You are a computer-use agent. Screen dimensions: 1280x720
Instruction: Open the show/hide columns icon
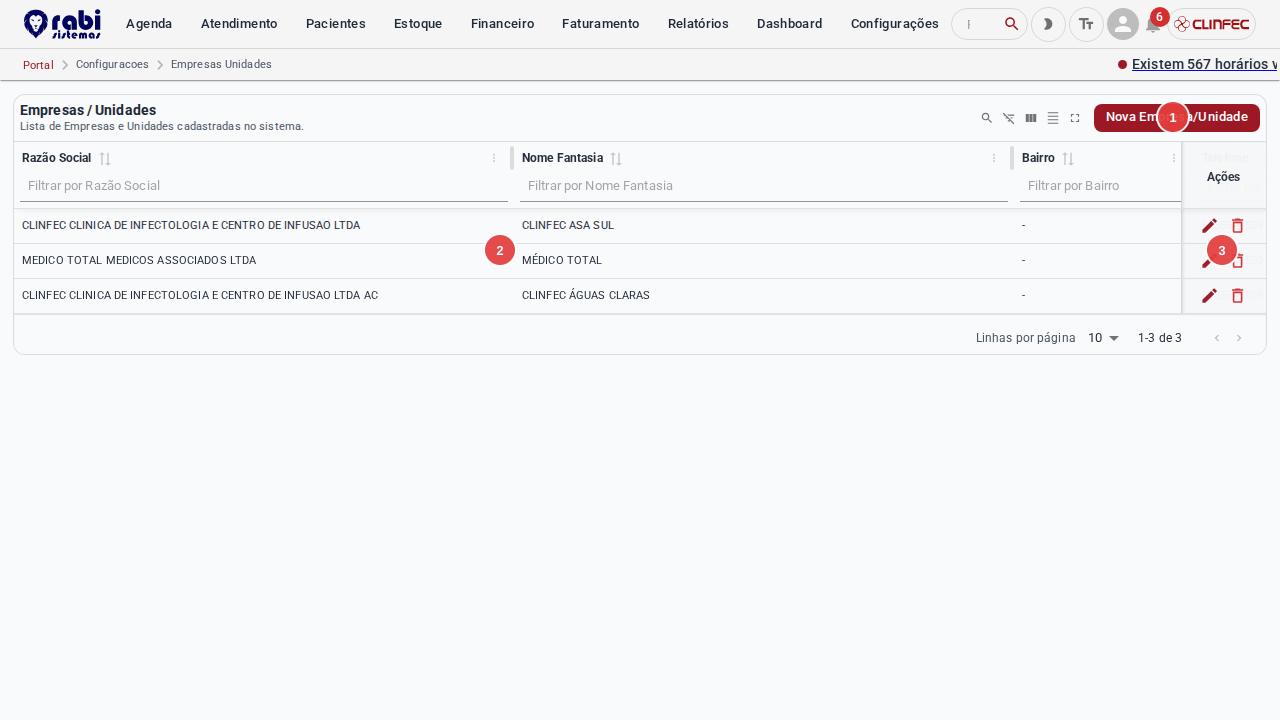(x=1031, y=118)
